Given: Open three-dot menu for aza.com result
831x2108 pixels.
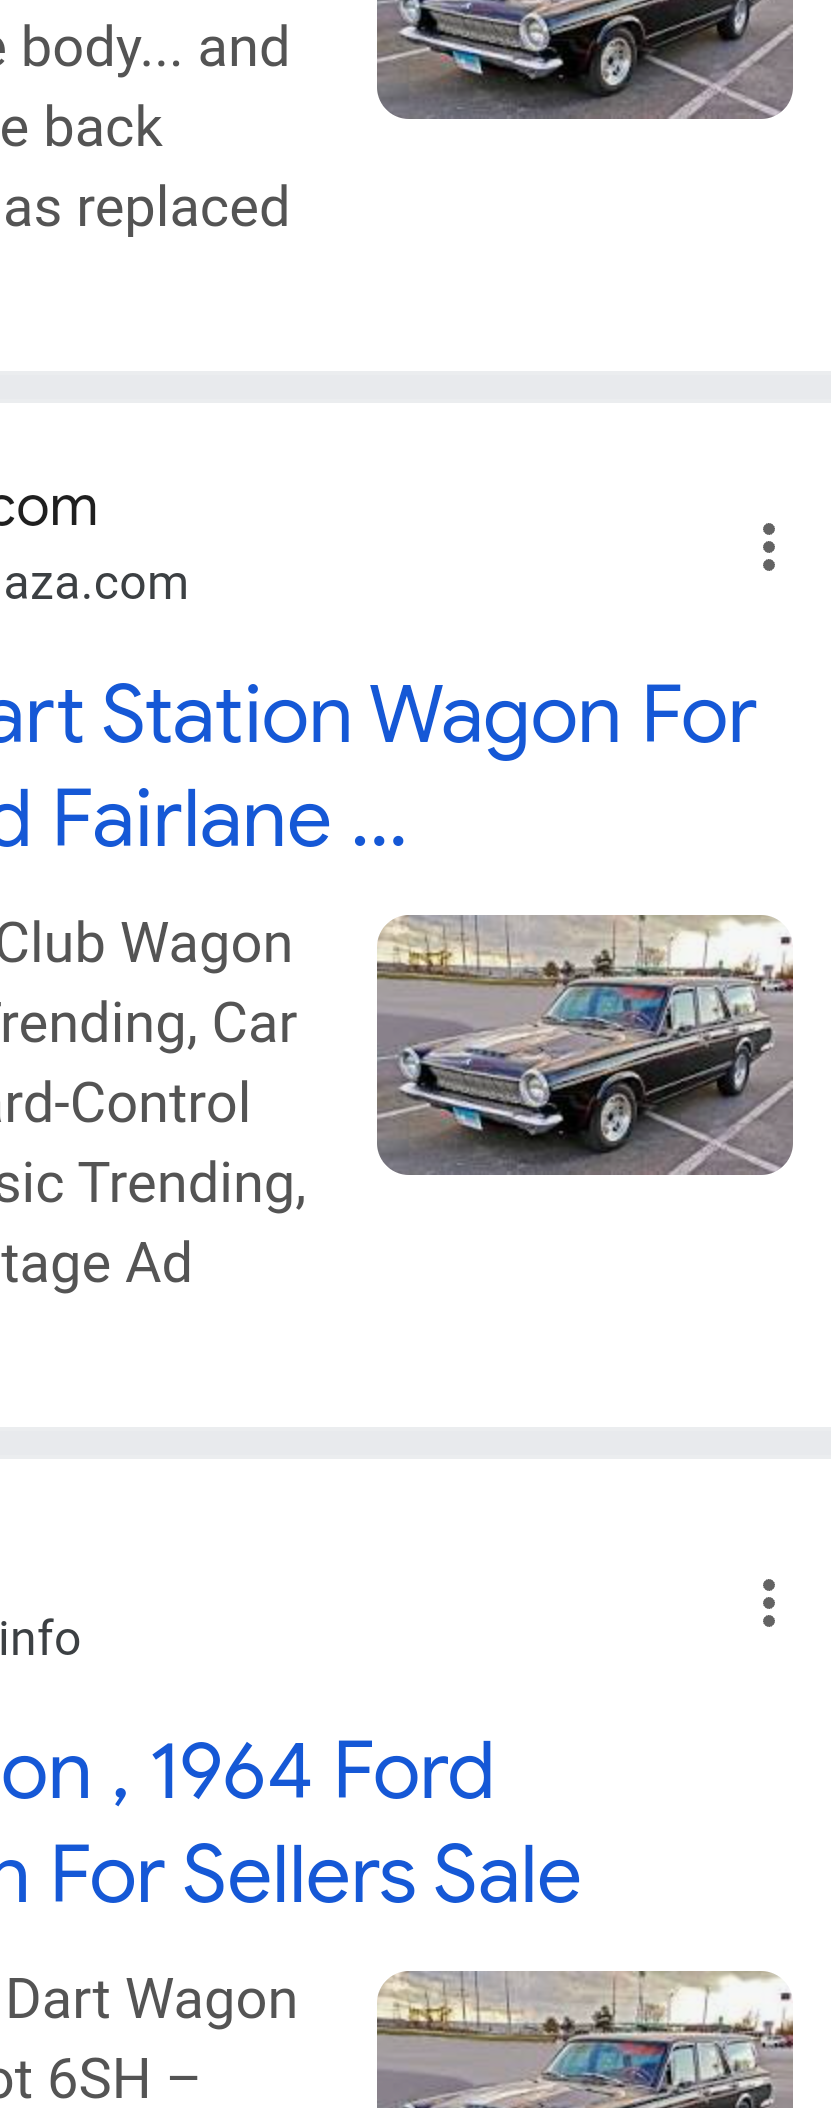Looking at the screenshot, I should [768, 547].
